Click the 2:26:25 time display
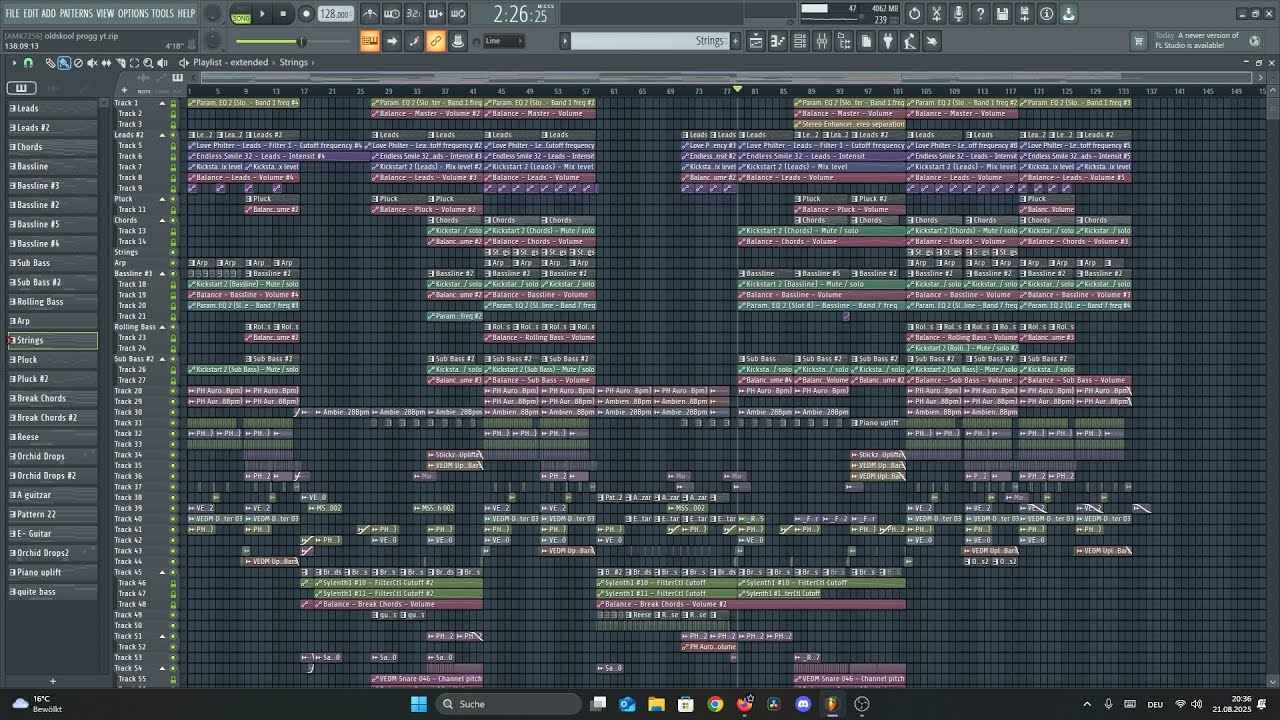The width and height of the screenshot is (1280, 720). tap(521, 14)
